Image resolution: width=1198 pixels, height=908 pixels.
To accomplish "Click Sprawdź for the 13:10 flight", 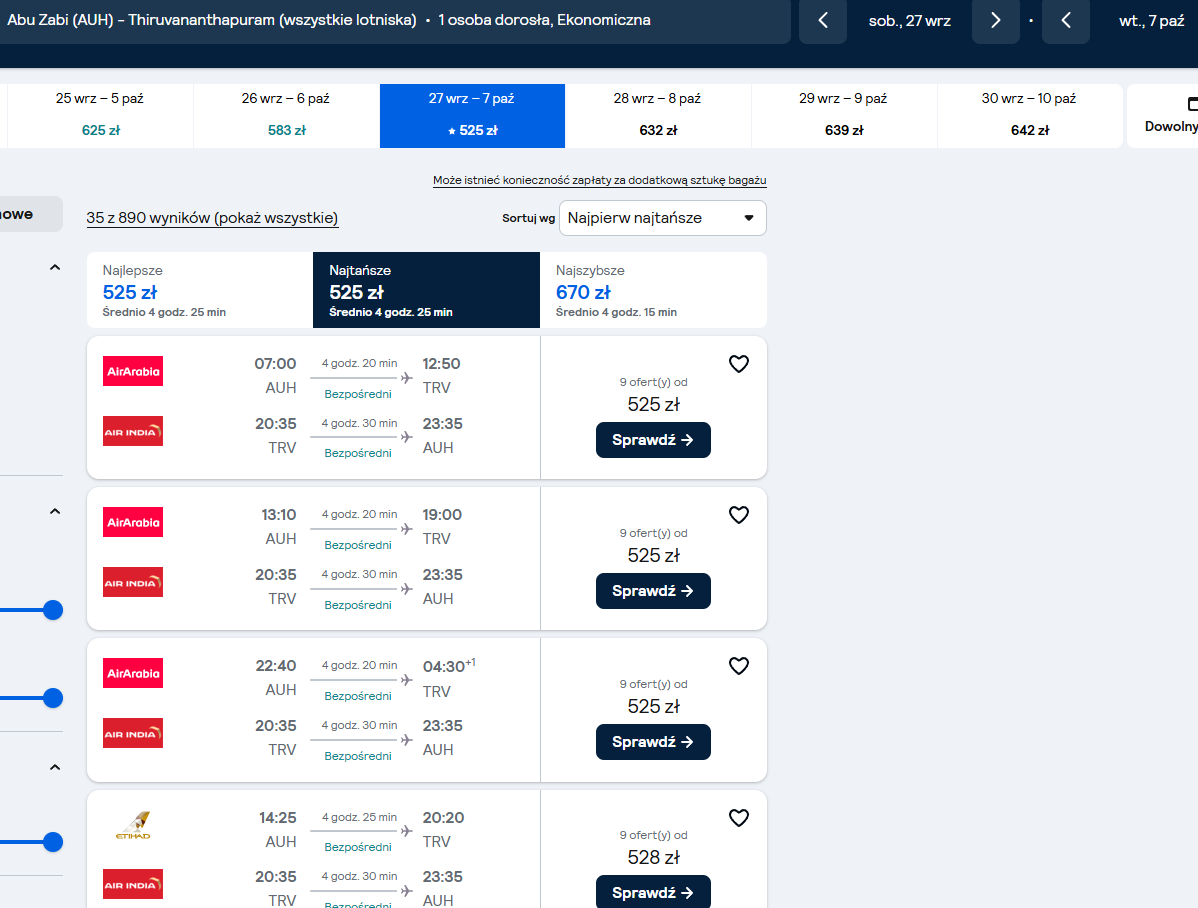I will [x=653, y=591].
